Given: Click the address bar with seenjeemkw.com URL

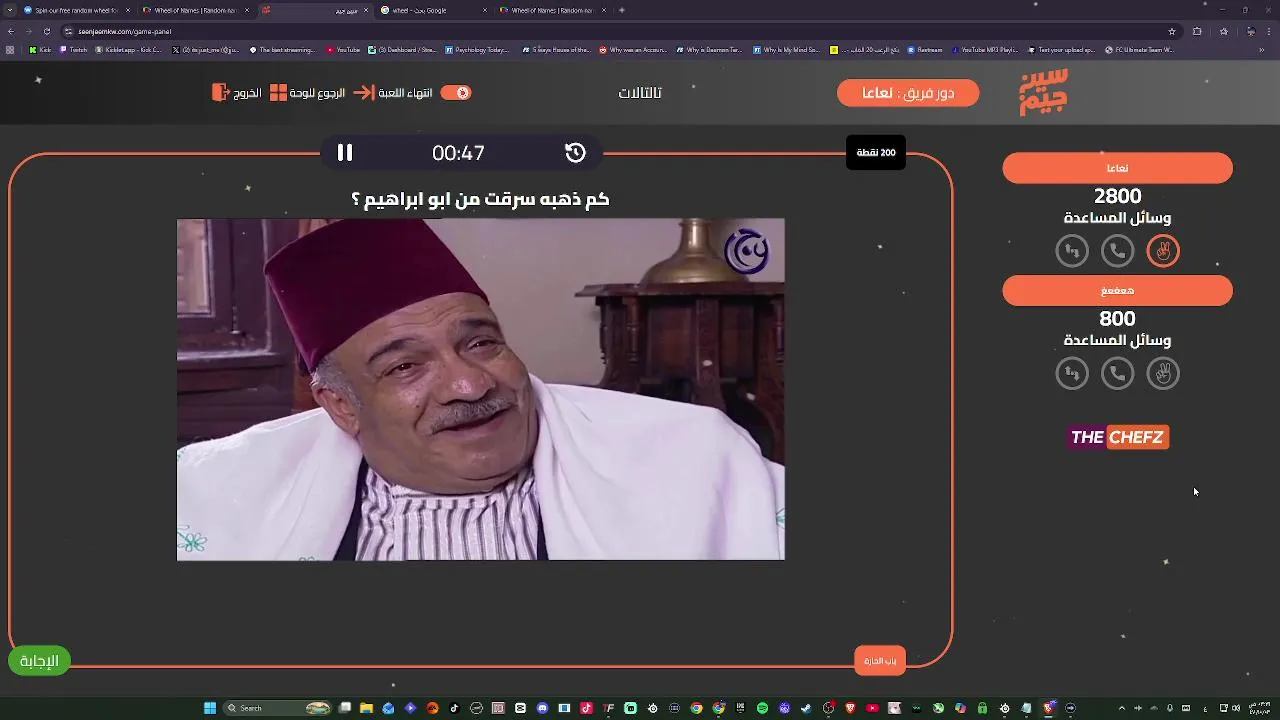Looking at the screenshot, I should coord(620,31).
